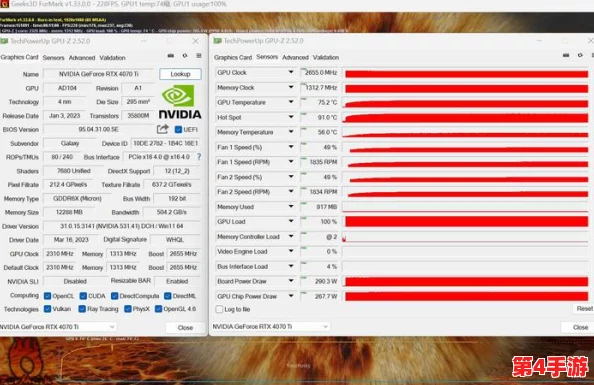Open Advanced tab in left window
Image resolution: width=594 pixels, height=385 pixels.
coord(82,58)
